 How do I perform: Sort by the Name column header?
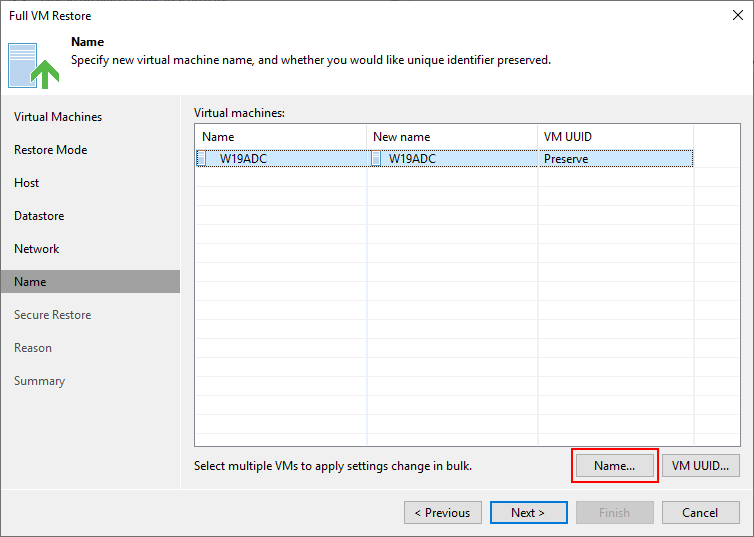pyautogui.click(x=281, y=137)
